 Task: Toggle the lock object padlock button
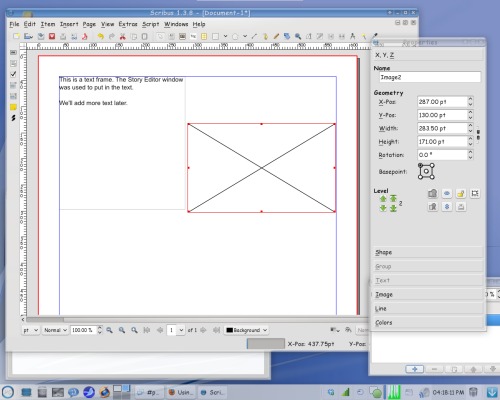[x=461, y=193]
